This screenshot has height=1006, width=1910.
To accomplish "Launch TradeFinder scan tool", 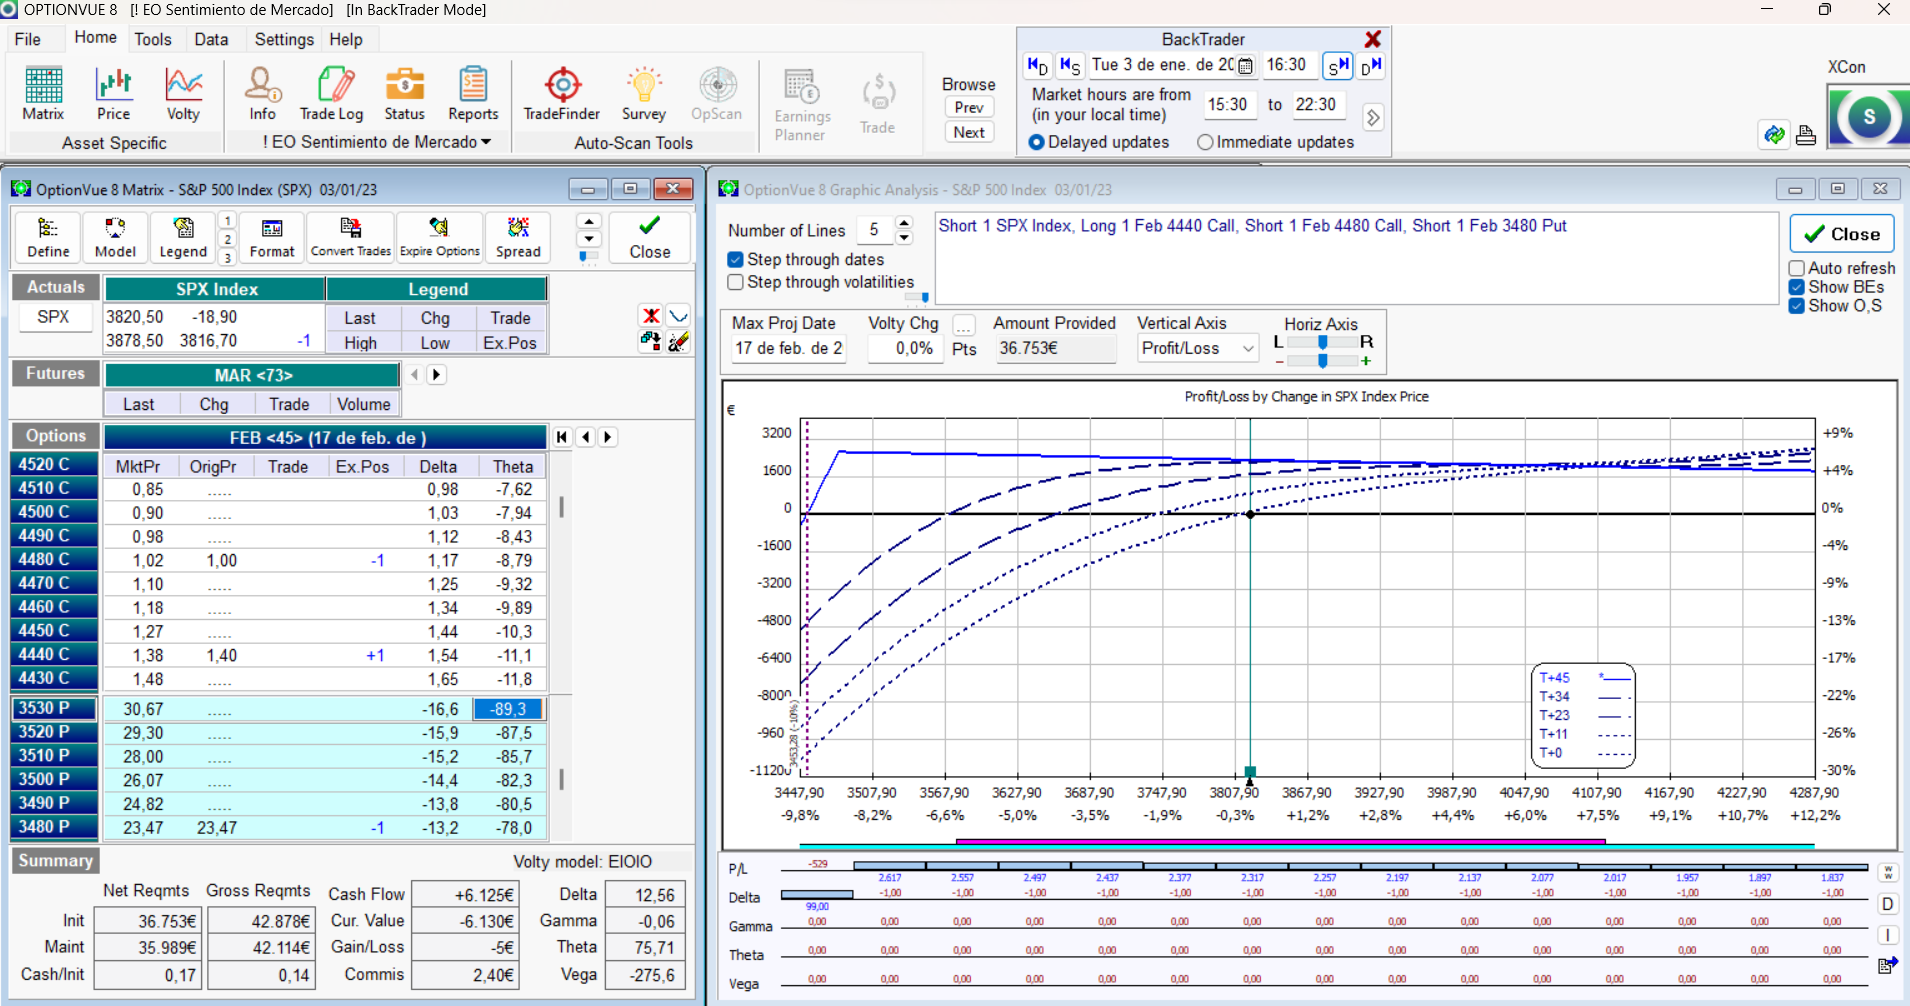I will click(x=562, y=94).
